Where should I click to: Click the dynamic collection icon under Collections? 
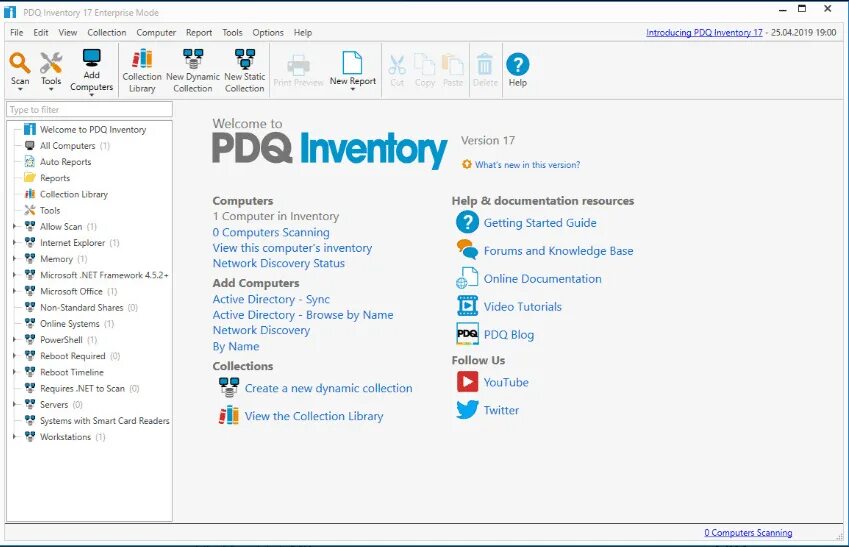click(229, 387)
